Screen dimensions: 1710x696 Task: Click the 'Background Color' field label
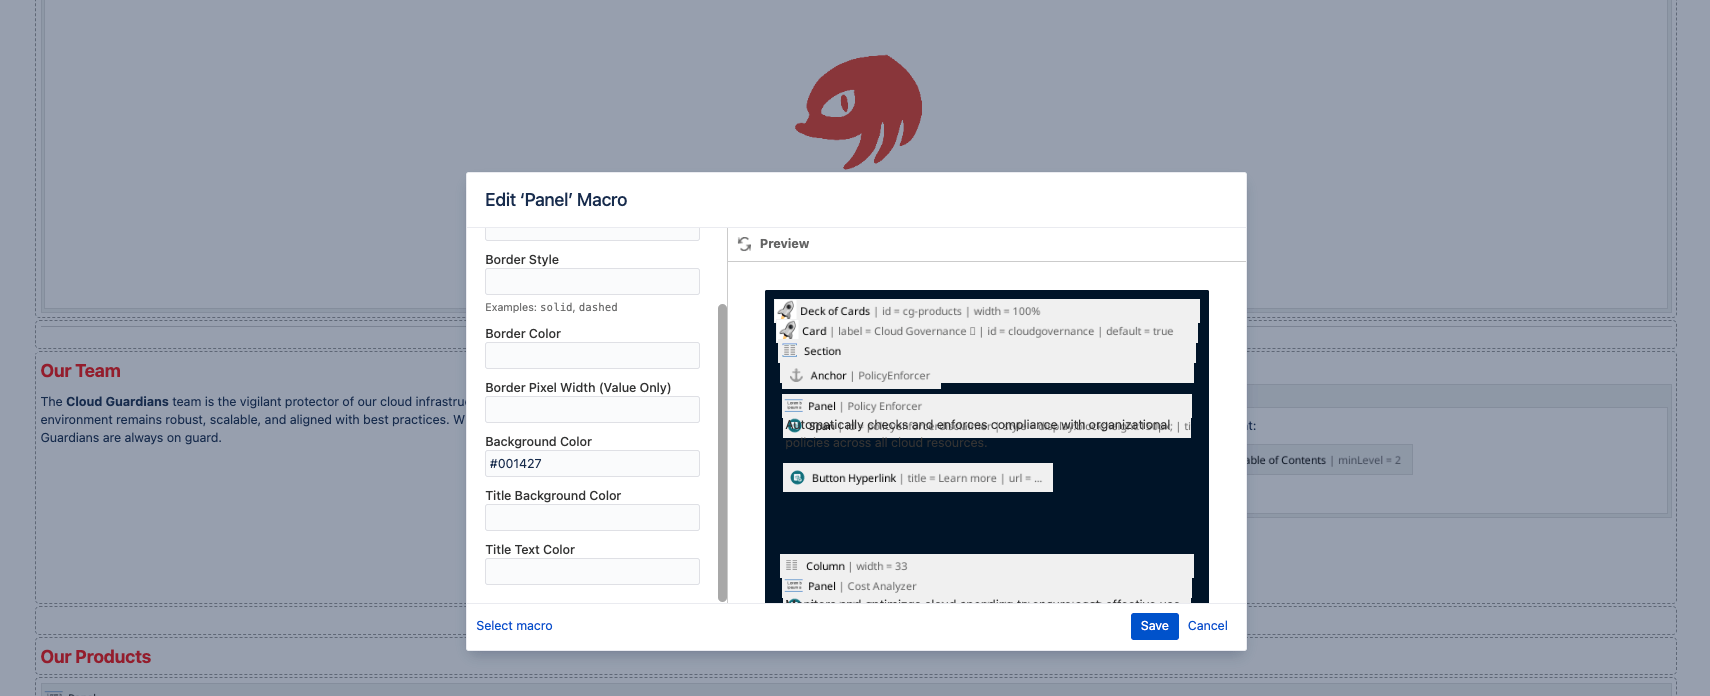[x=538, y=442]
